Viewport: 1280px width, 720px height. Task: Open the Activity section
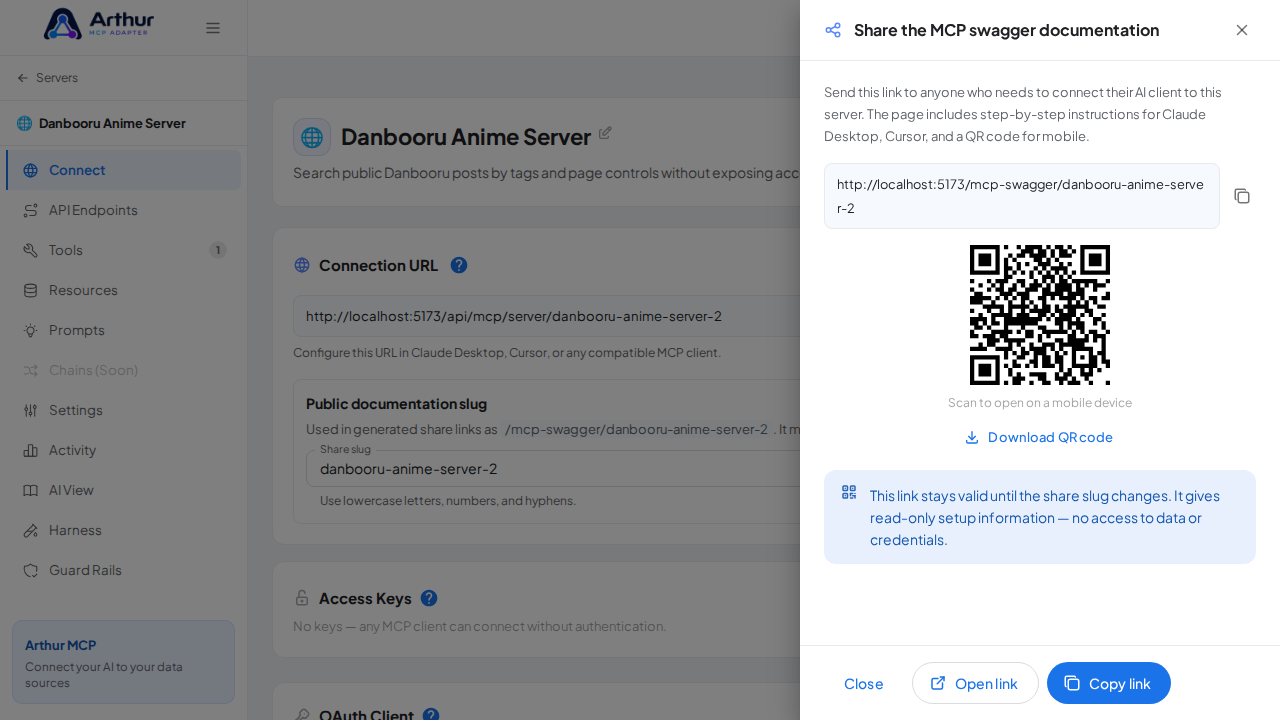coord(124,450)
